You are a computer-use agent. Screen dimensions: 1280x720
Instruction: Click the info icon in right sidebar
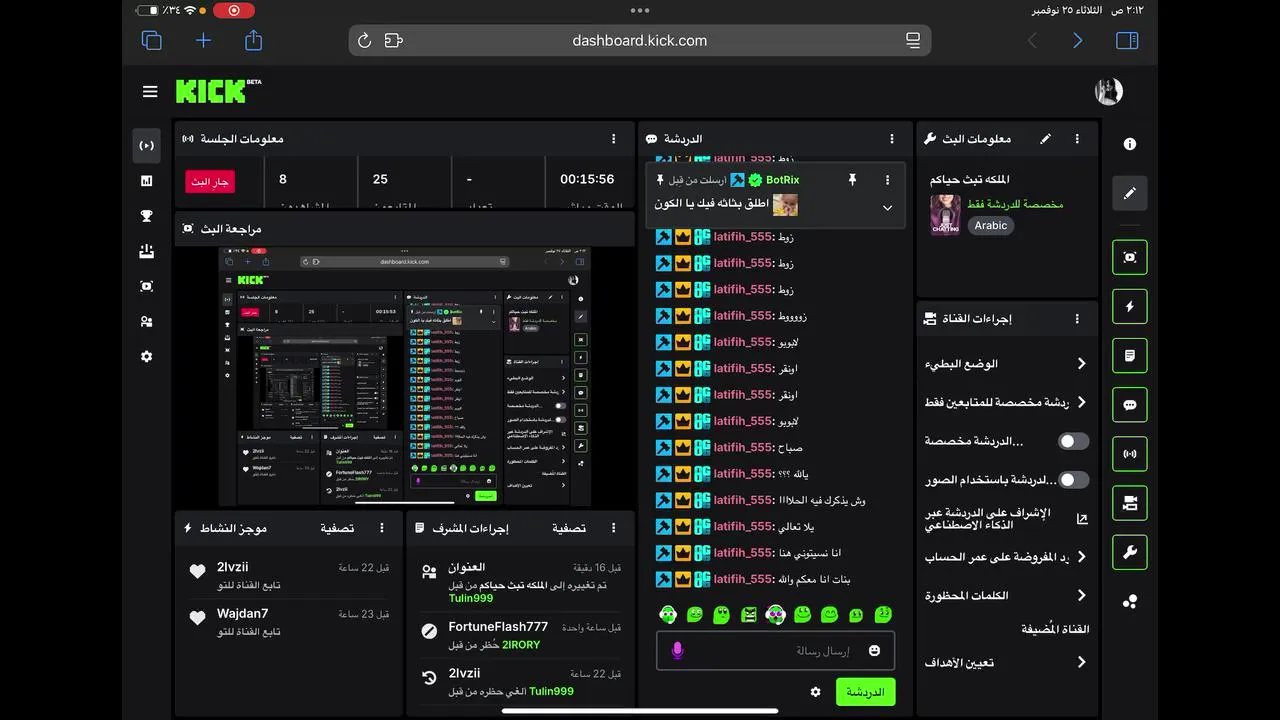point(1130,144)
